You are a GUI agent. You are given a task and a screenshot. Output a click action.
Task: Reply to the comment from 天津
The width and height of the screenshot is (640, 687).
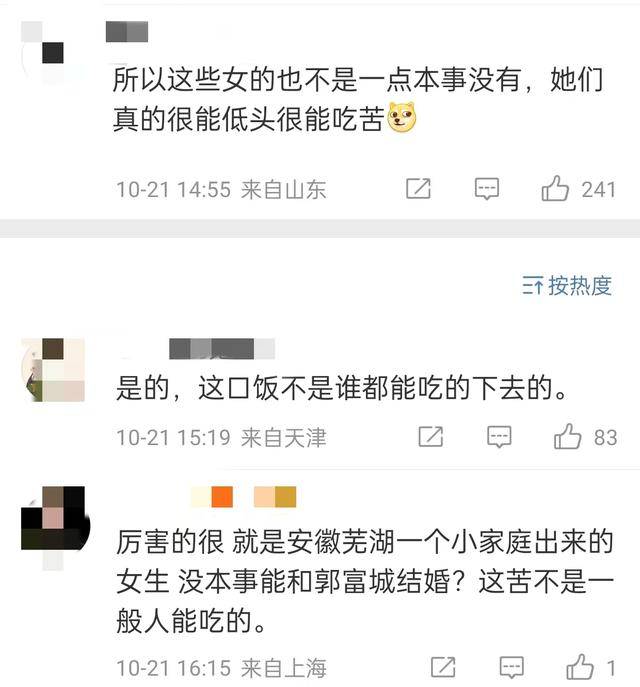(x=499, y=437)
